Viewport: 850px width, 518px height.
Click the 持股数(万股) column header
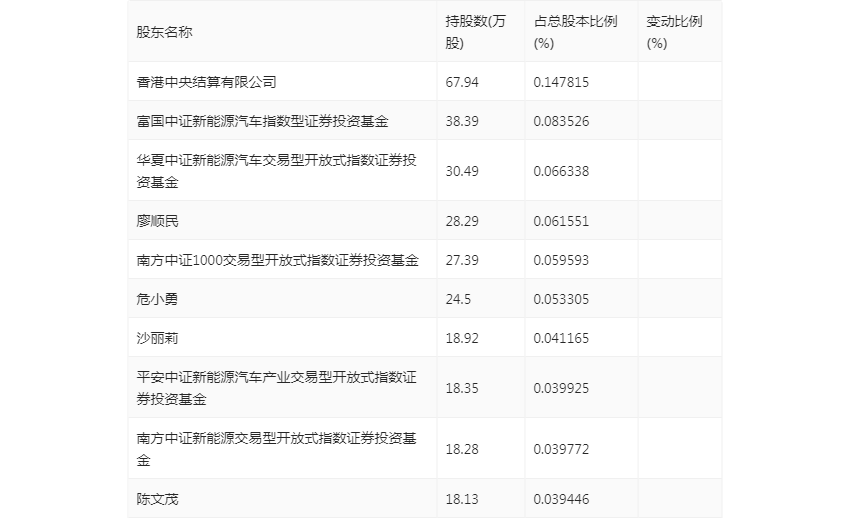click(x=475, y=32)
